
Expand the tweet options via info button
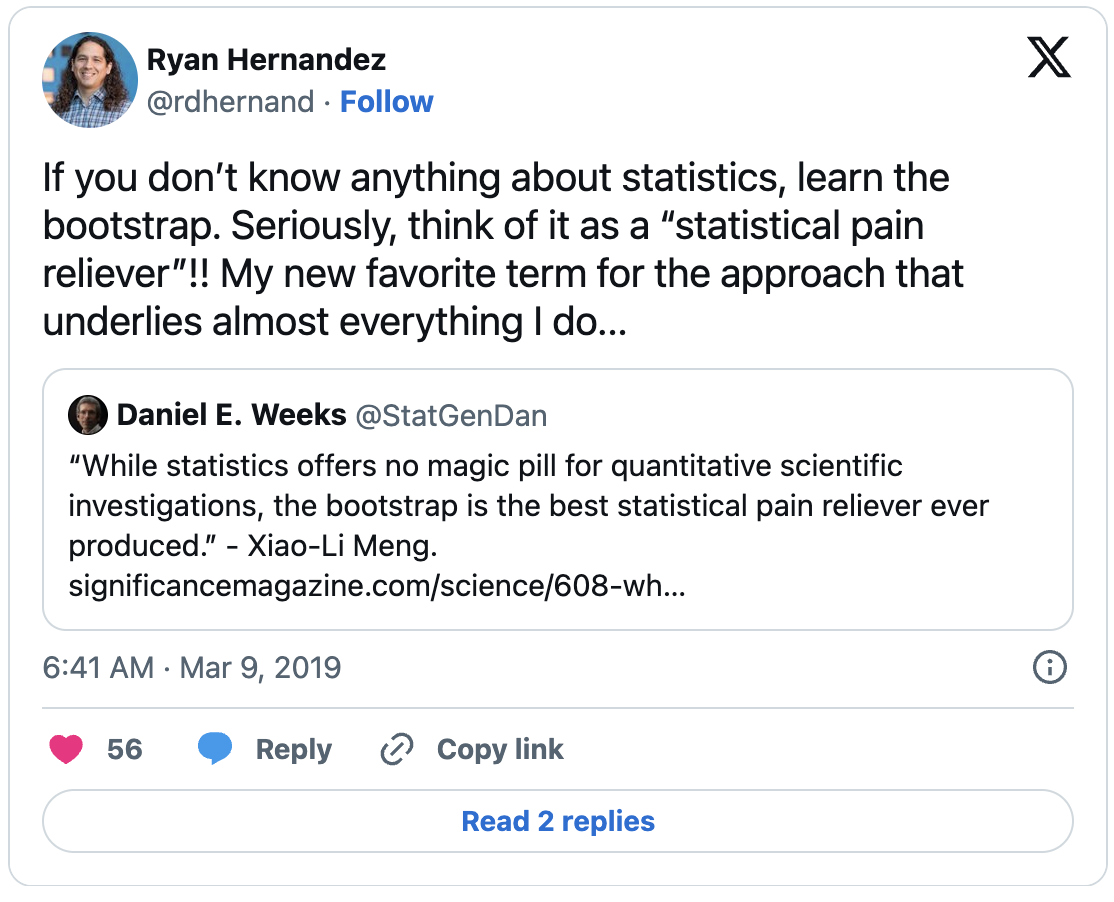click(x=1050, y=668)
